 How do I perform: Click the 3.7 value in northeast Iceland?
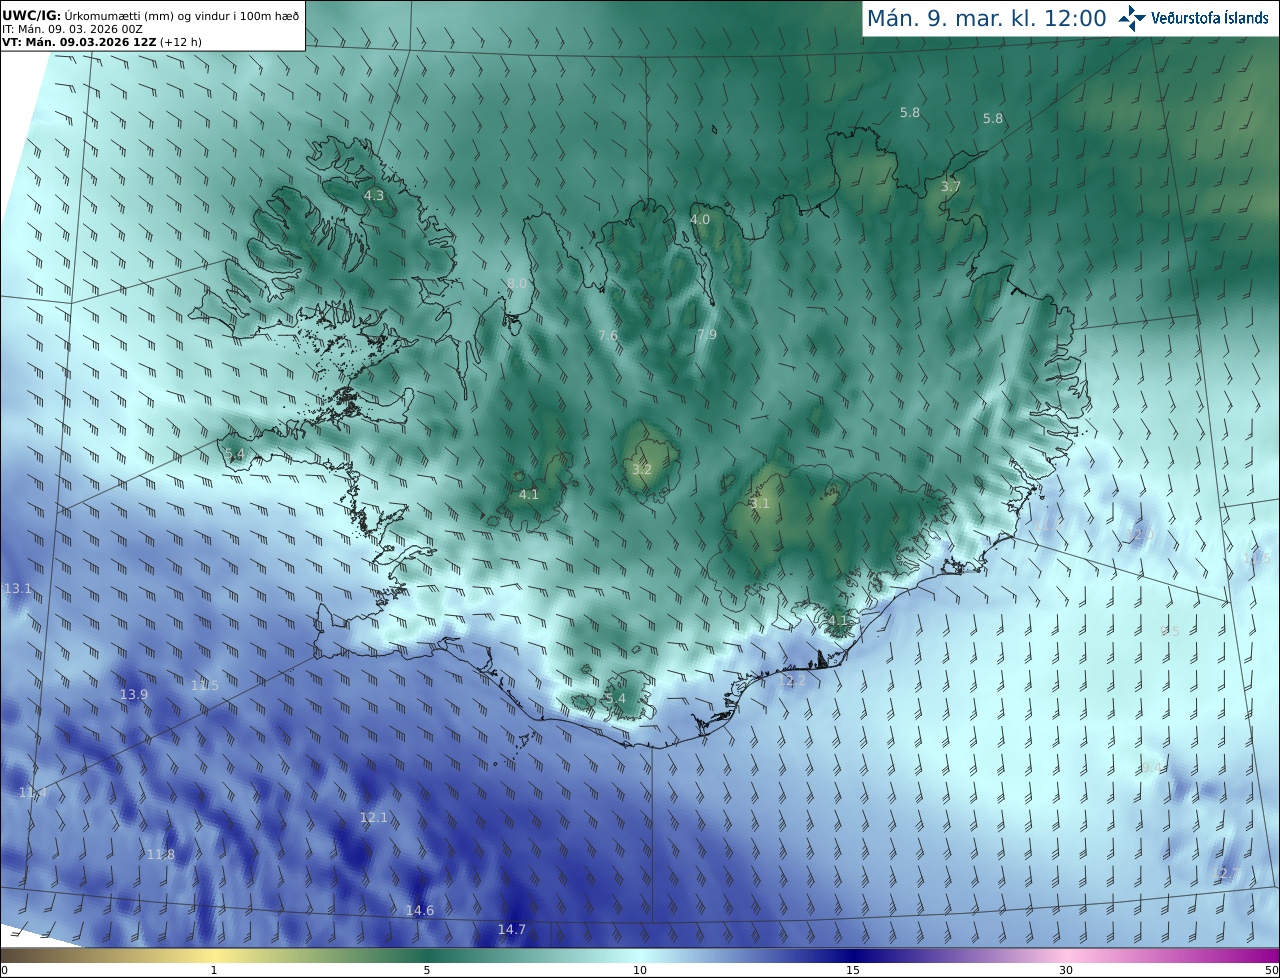(951, 187)
